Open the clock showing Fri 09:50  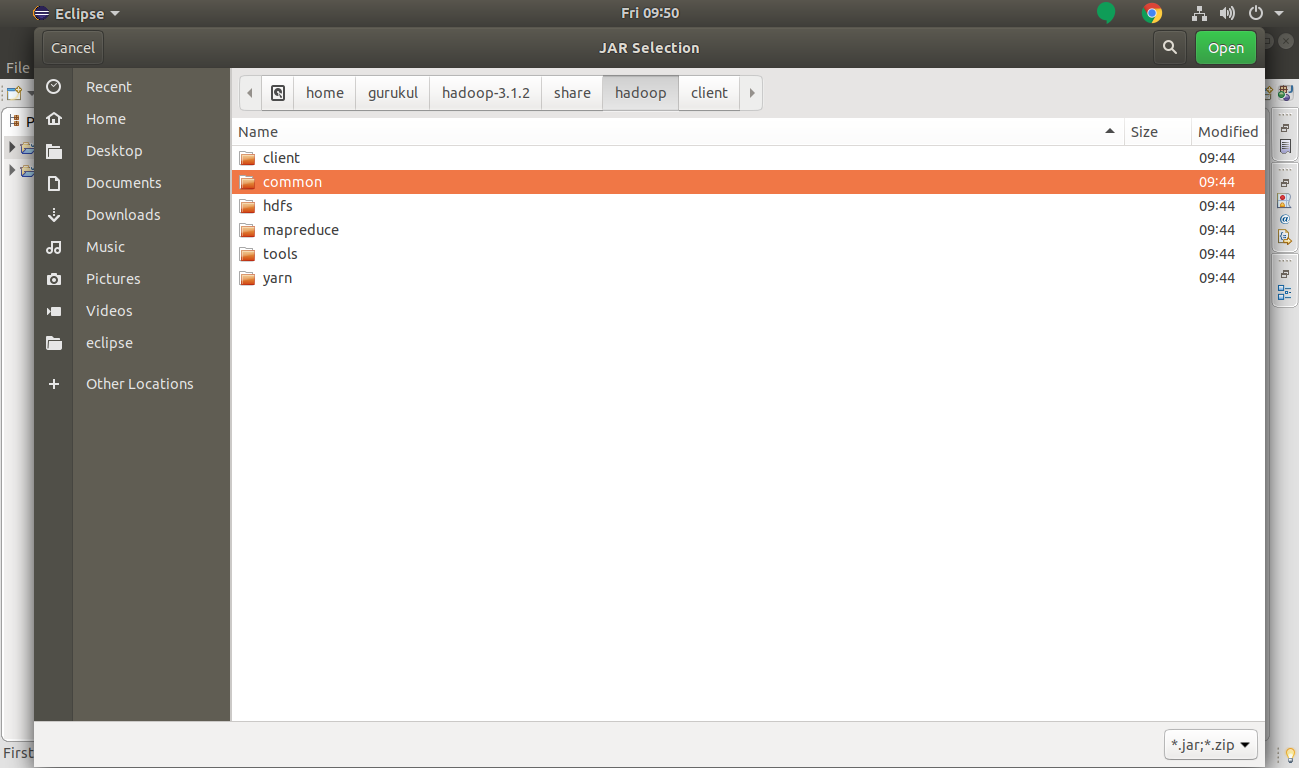tap(650, 14)
